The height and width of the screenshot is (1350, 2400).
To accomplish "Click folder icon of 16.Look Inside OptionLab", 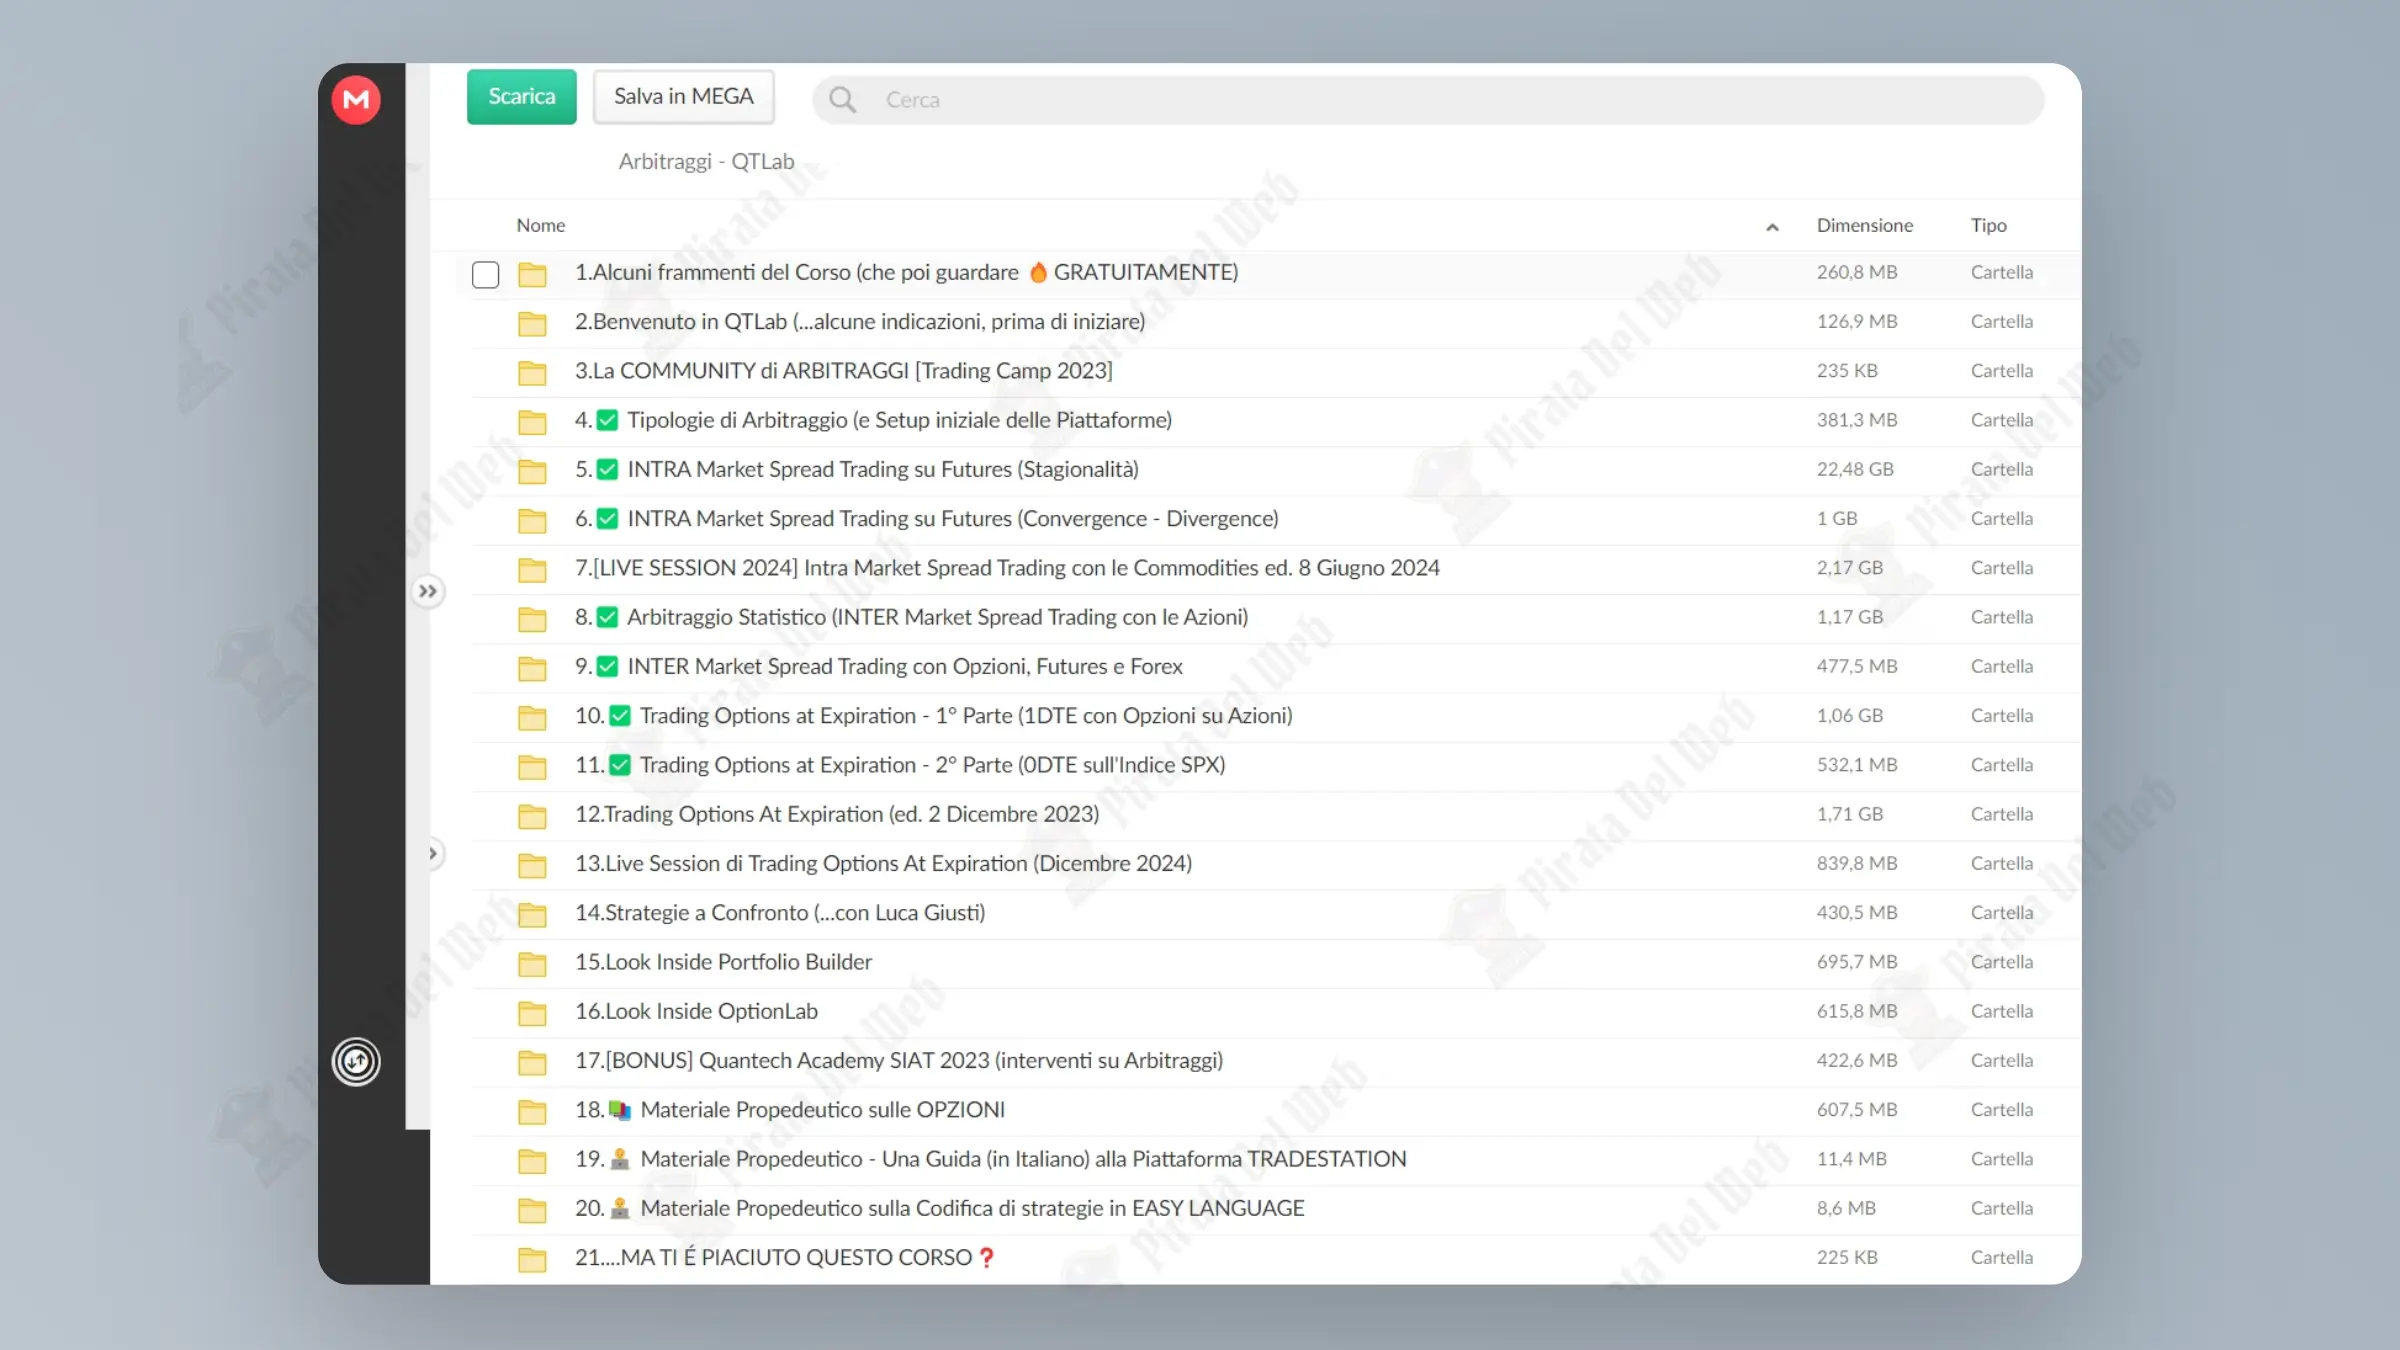I will (x=532, y=1013).
